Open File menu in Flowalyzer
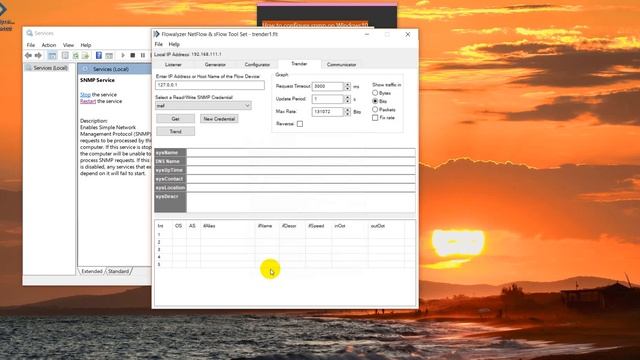640x360 pixels. coord(159,44)
